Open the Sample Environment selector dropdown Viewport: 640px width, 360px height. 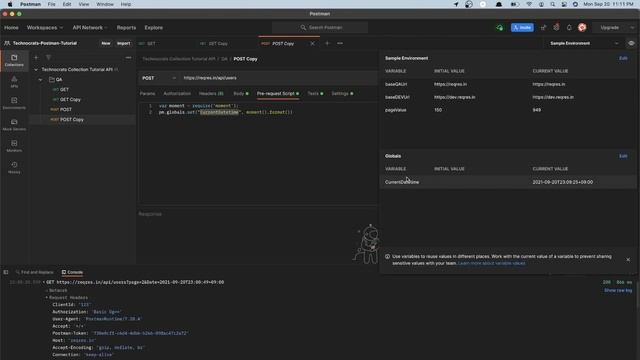[x=584, y=43]
